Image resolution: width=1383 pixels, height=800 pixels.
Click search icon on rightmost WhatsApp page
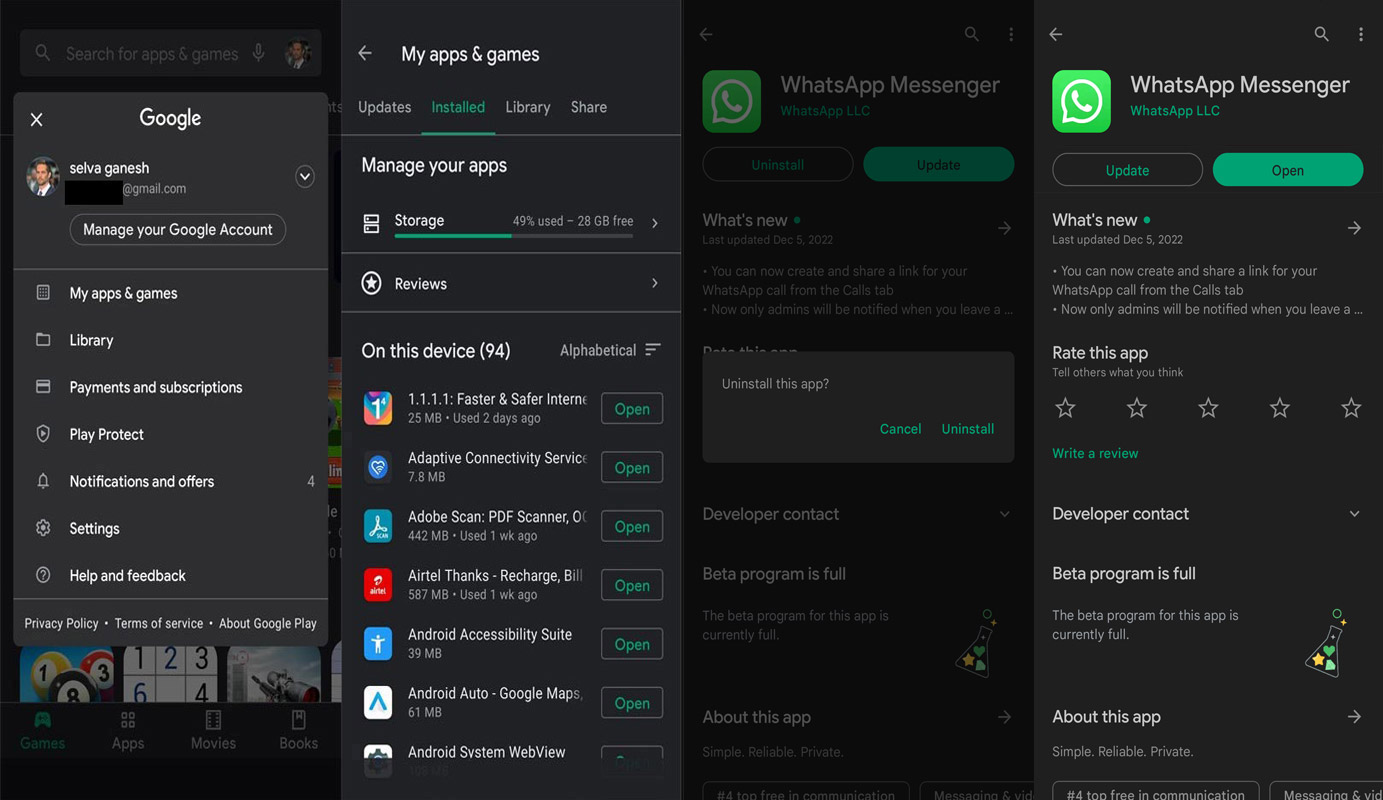[x=1321, y=35]
